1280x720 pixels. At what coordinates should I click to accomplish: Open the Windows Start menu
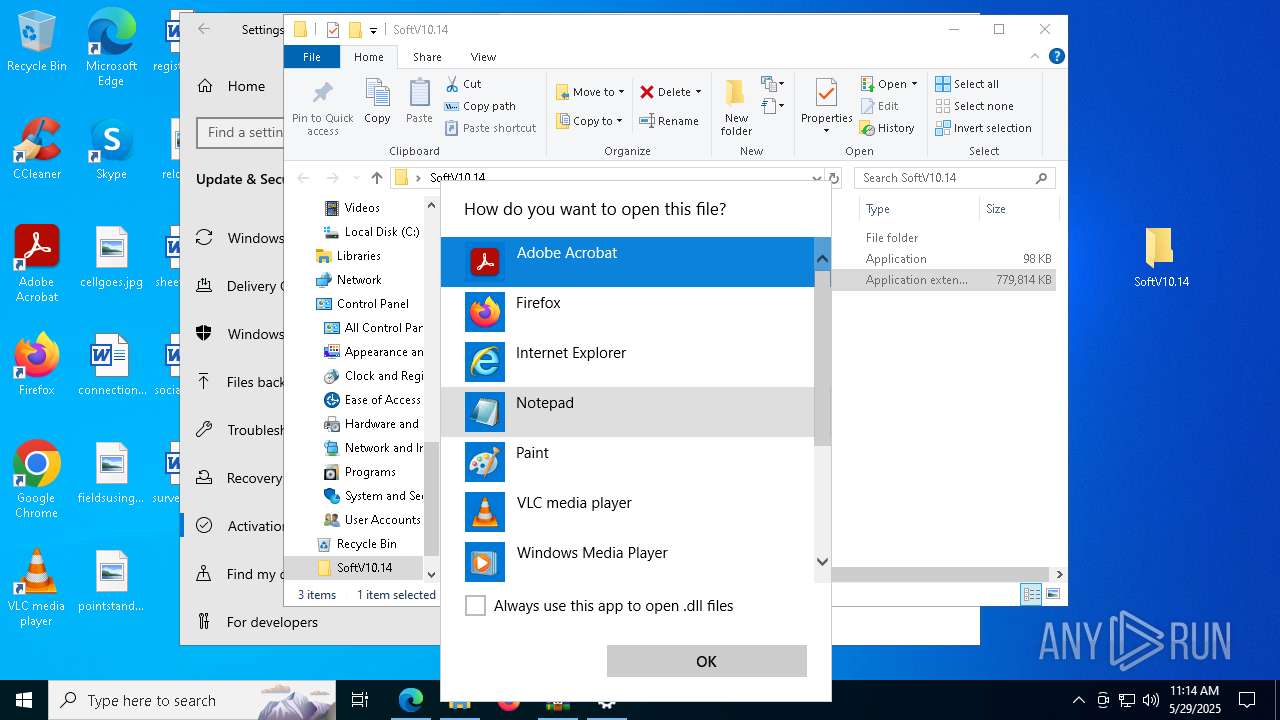coord(24,700)
